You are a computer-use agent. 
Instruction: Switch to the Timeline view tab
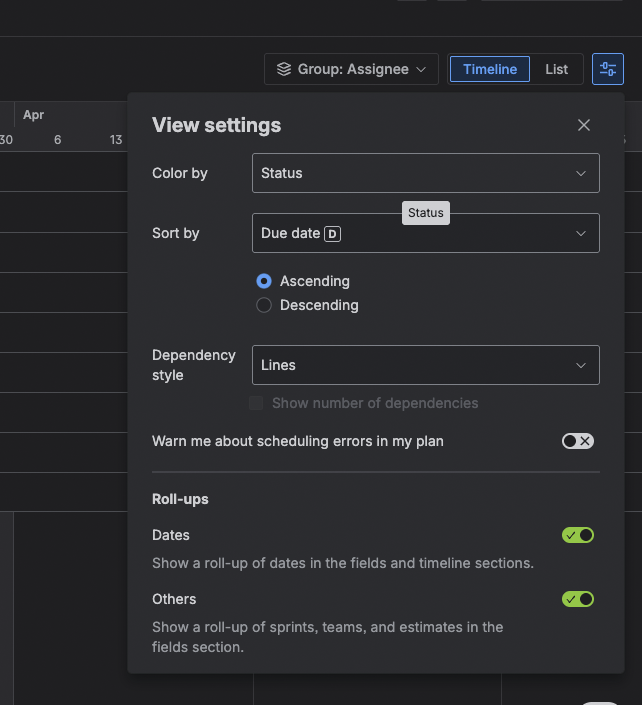coord(490,69)
